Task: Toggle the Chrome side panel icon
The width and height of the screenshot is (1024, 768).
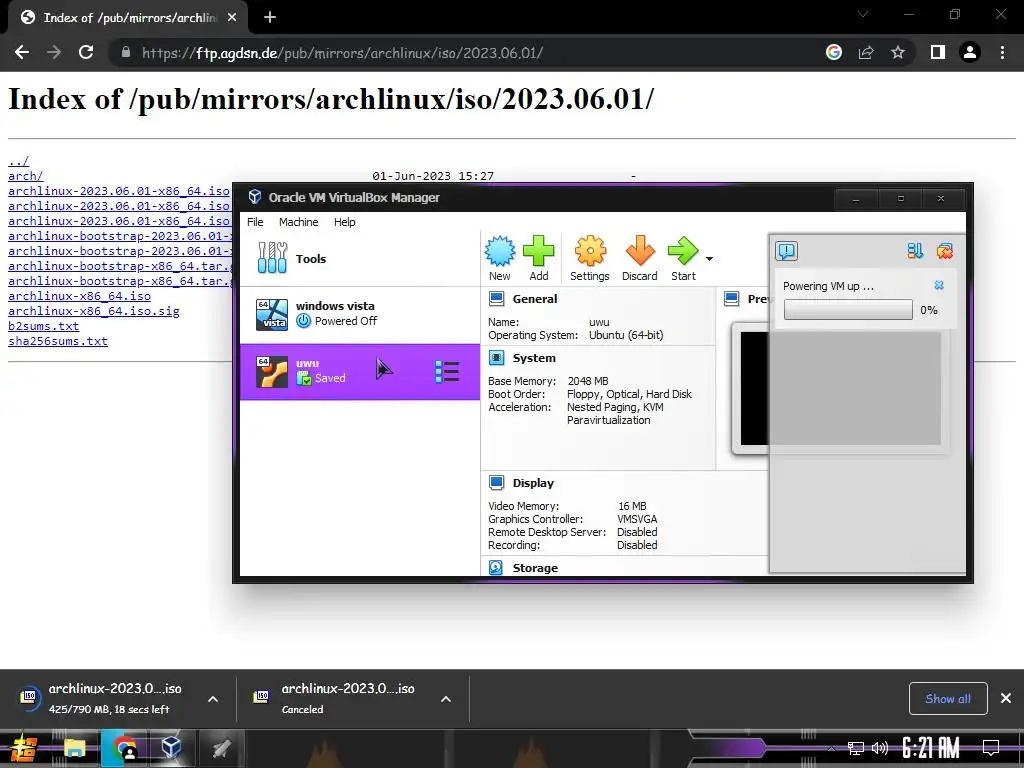Action: click(938, 52)
